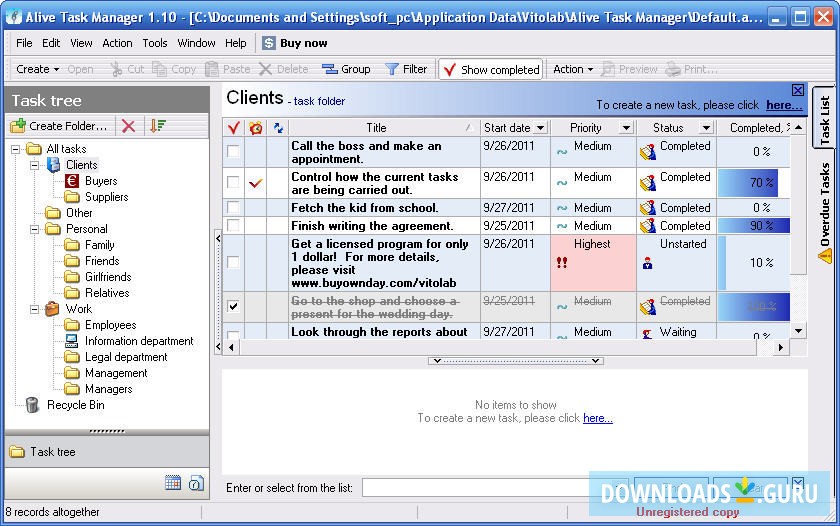Click the Group toolbar icon
Image resolution: width=840 pixels, height=526 pixels.
click(x=329, y=69)
